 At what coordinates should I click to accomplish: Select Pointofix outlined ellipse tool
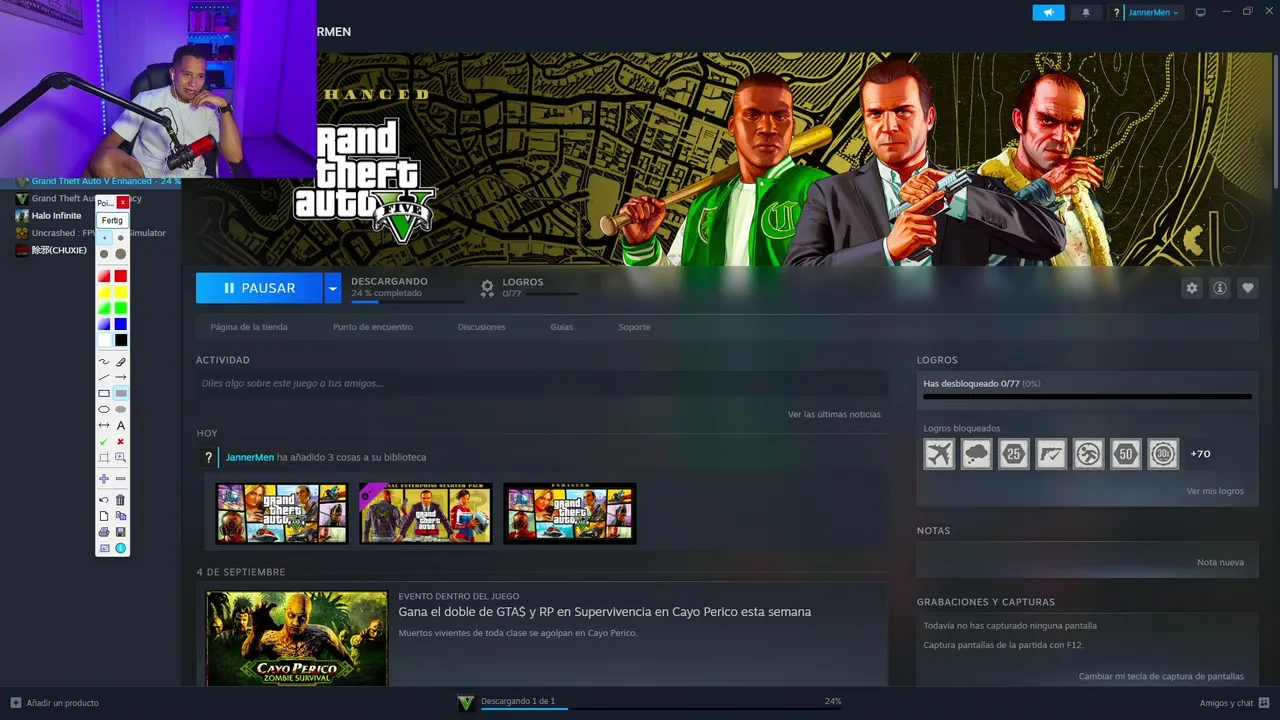click(104, 409)
